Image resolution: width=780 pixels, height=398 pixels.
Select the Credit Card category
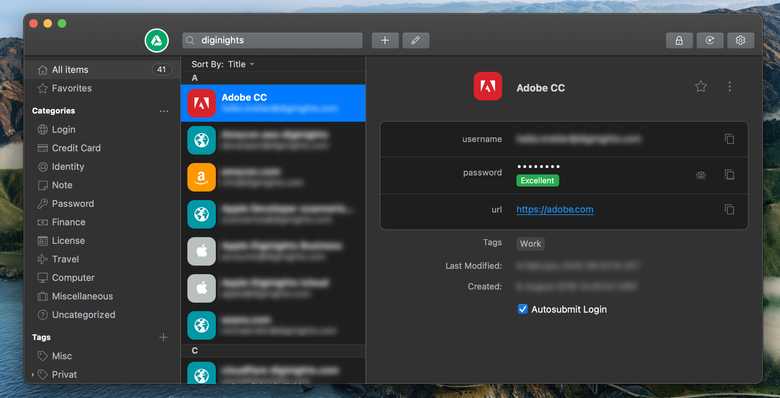click(102, 148)
